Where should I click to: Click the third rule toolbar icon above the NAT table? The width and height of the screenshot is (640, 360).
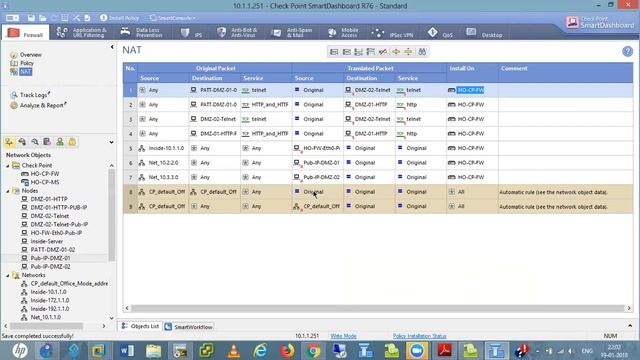[x=358, y=52]
